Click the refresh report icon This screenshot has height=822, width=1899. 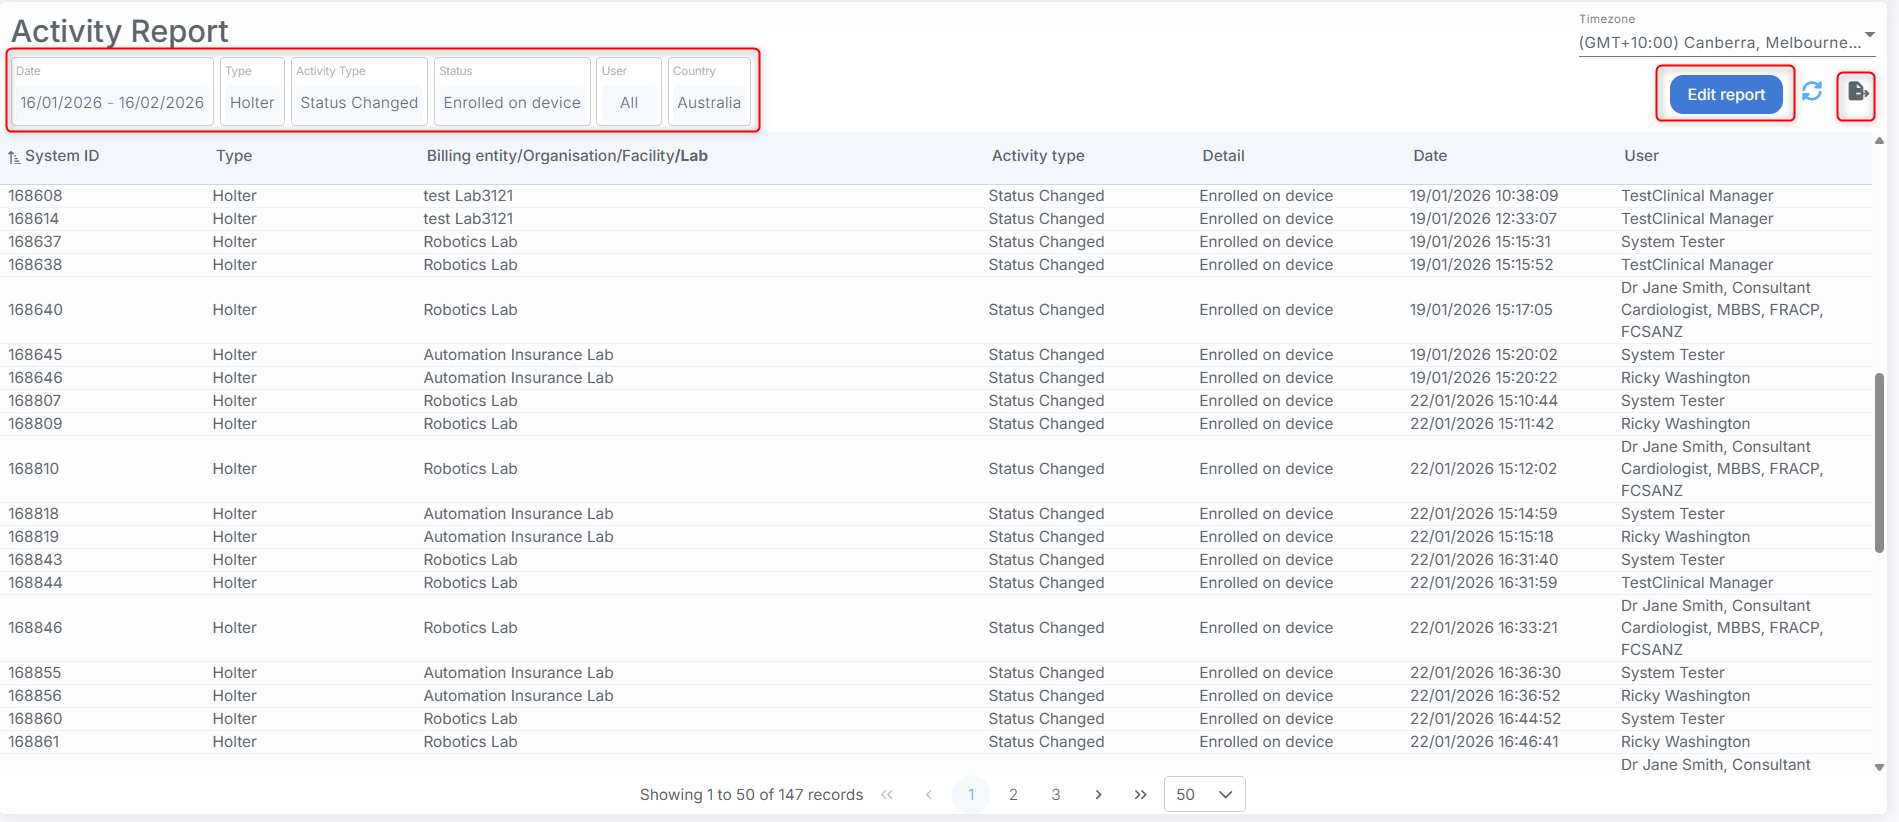(x=1811, y=92)
